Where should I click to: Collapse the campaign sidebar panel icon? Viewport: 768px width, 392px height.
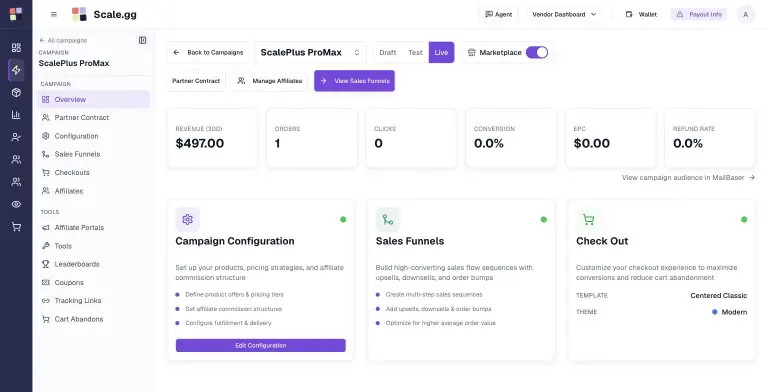coord(143,40)
